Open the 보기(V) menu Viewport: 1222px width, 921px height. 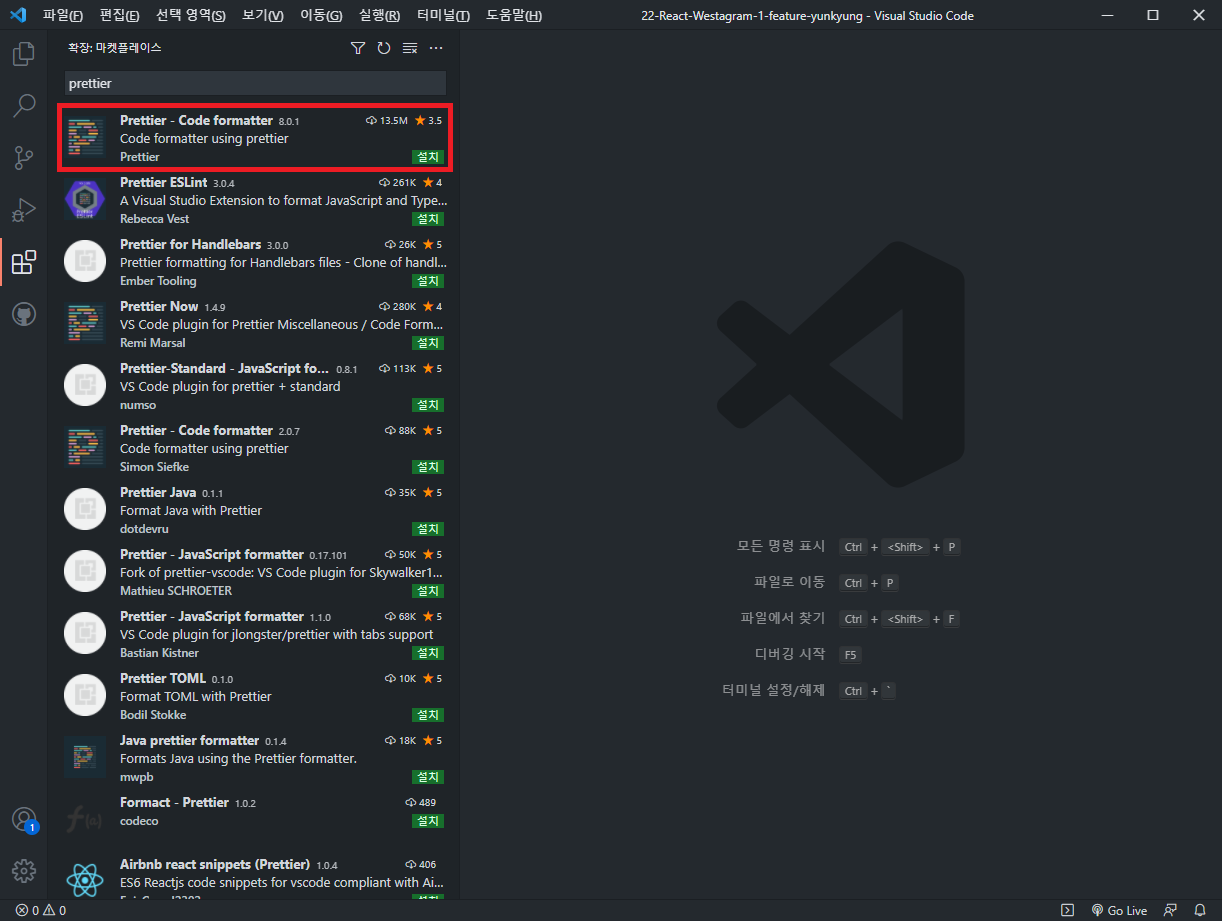(263, 16)
